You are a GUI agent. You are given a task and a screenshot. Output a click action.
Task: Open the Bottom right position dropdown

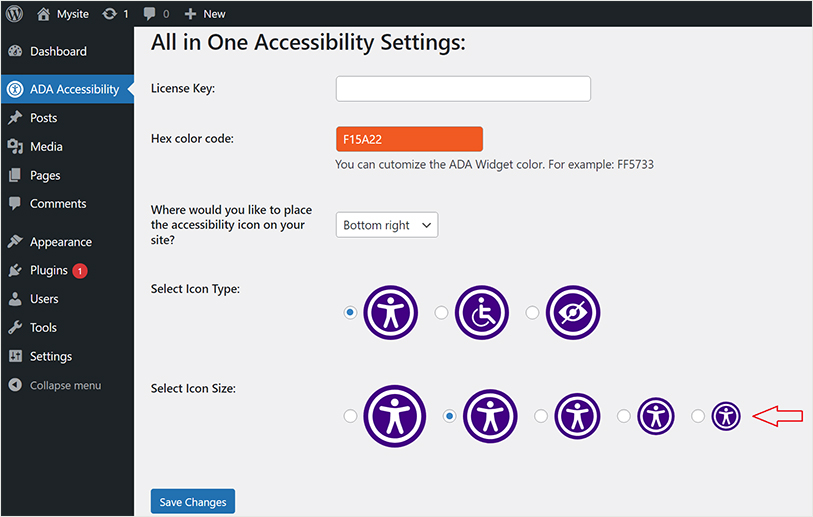(387, 225)
